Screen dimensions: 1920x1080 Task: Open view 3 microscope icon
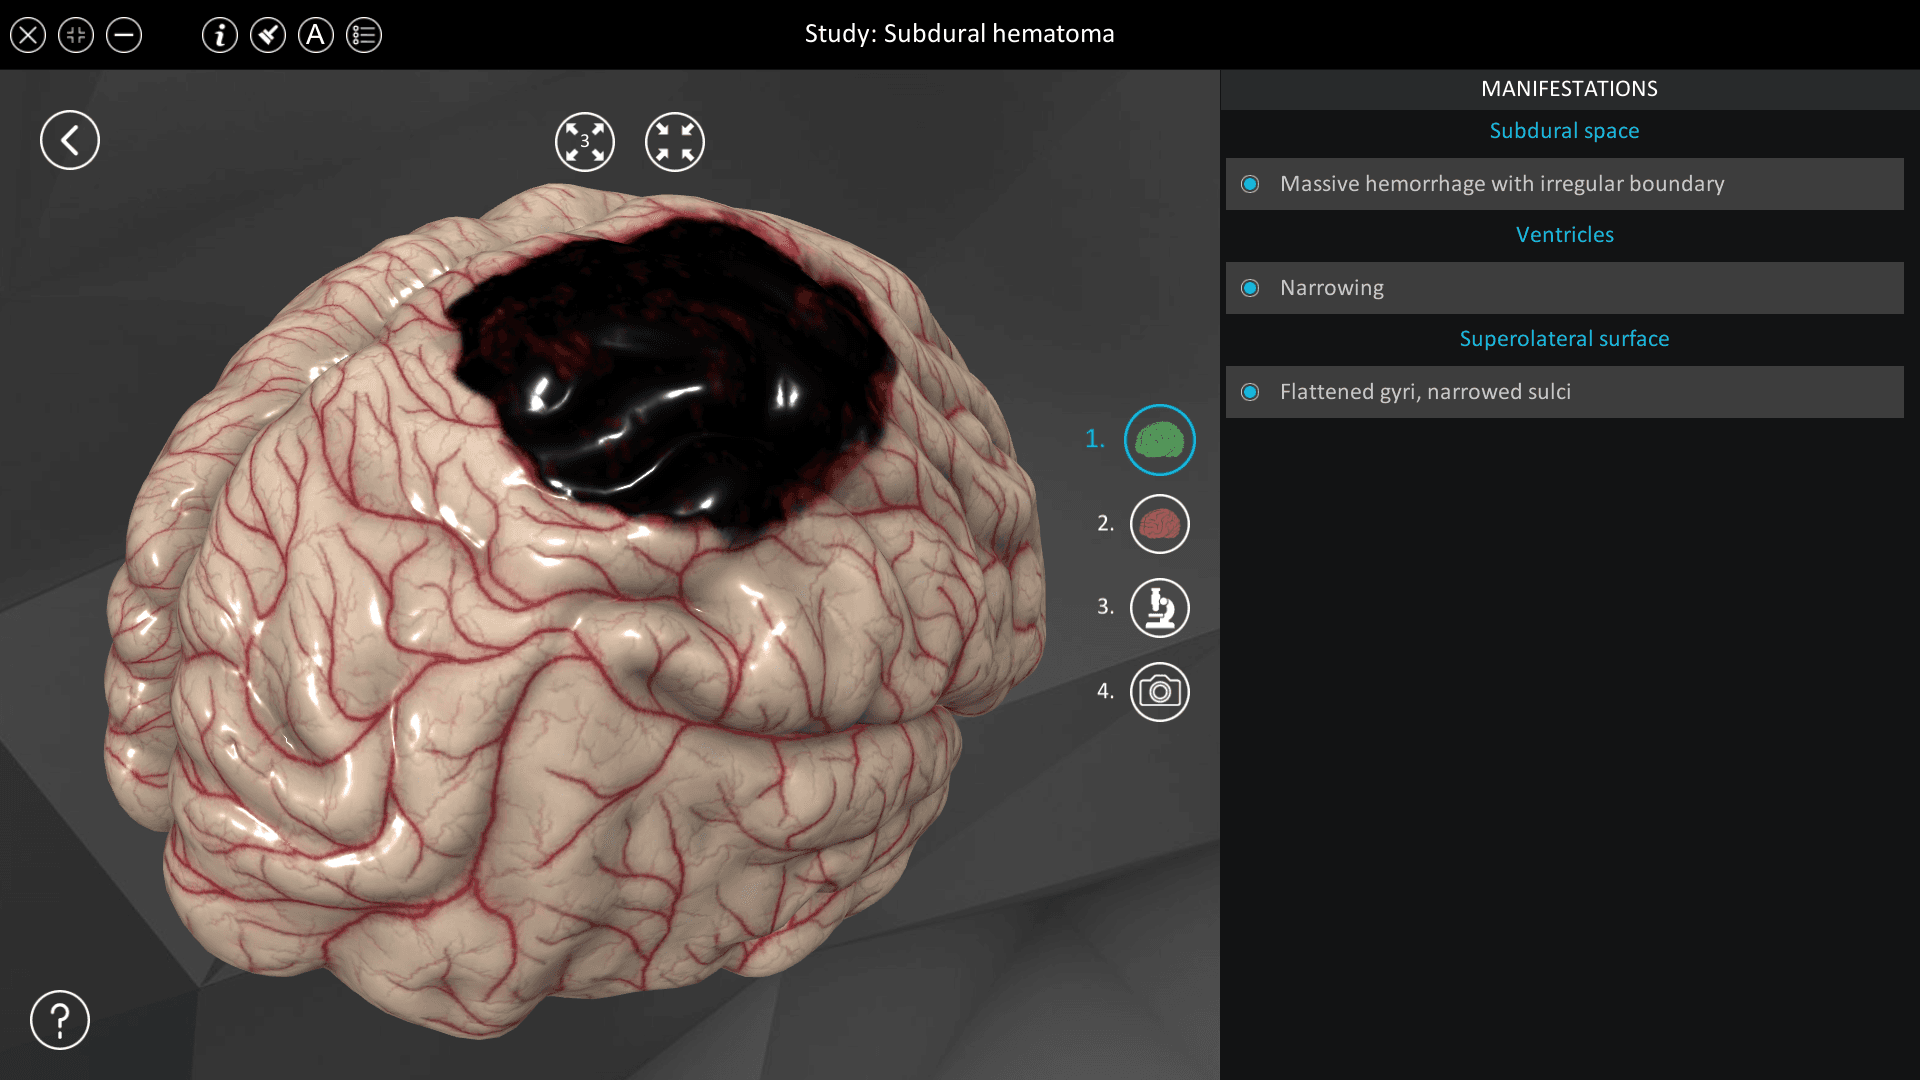click(1160, 608)
